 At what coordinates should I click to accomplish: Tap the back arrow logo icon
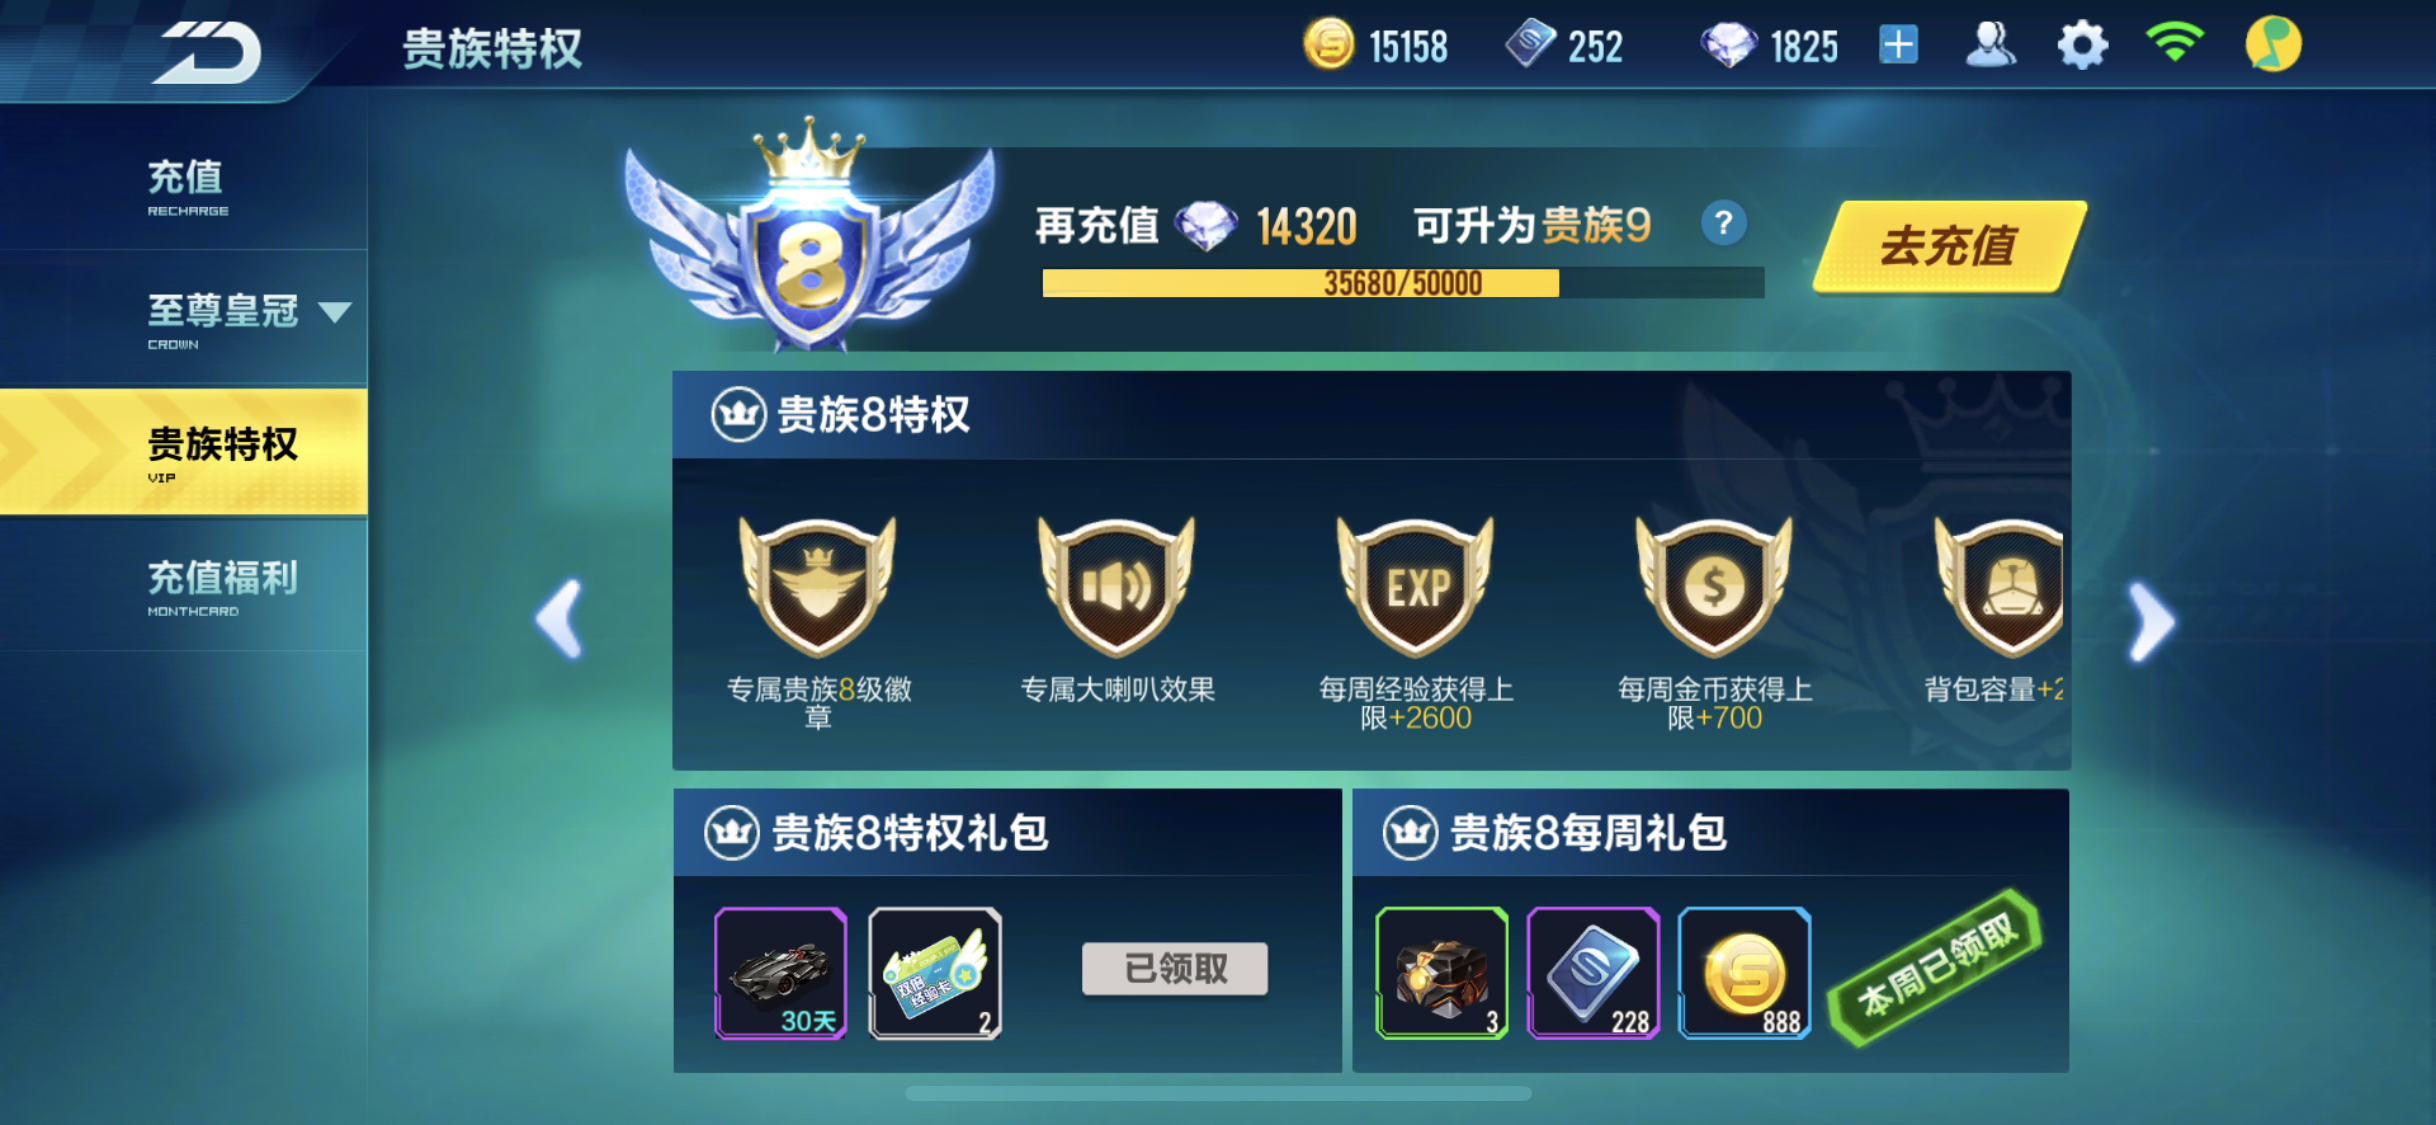pos(210,50)
